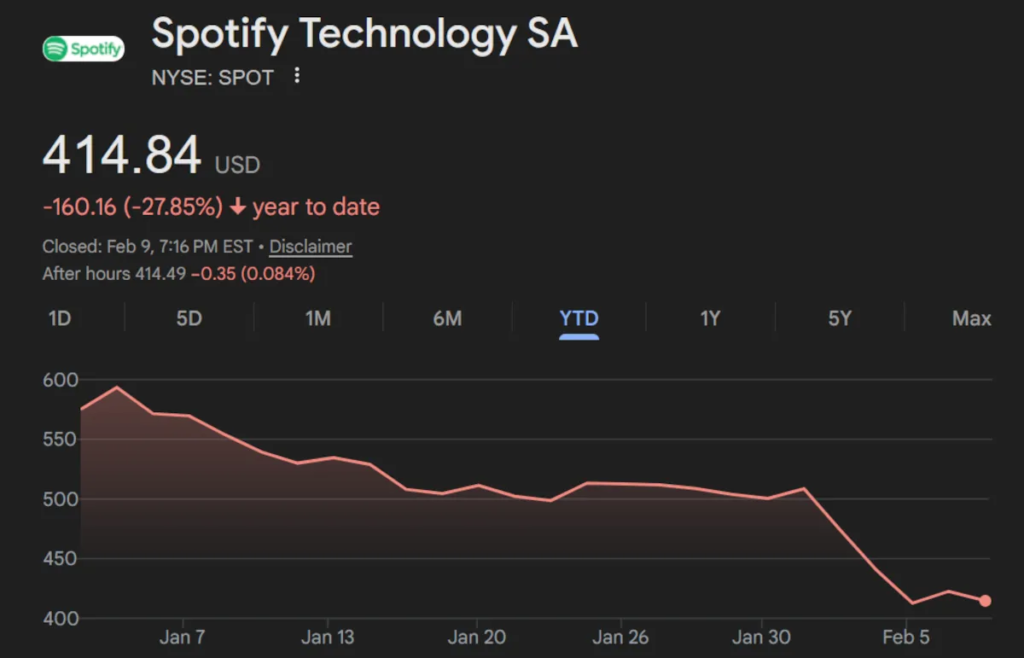Image resolution: width=1024 pixels, height=658 pixels.
Task: Click the Spotify logo icon
Action: (x=84, y=48)
